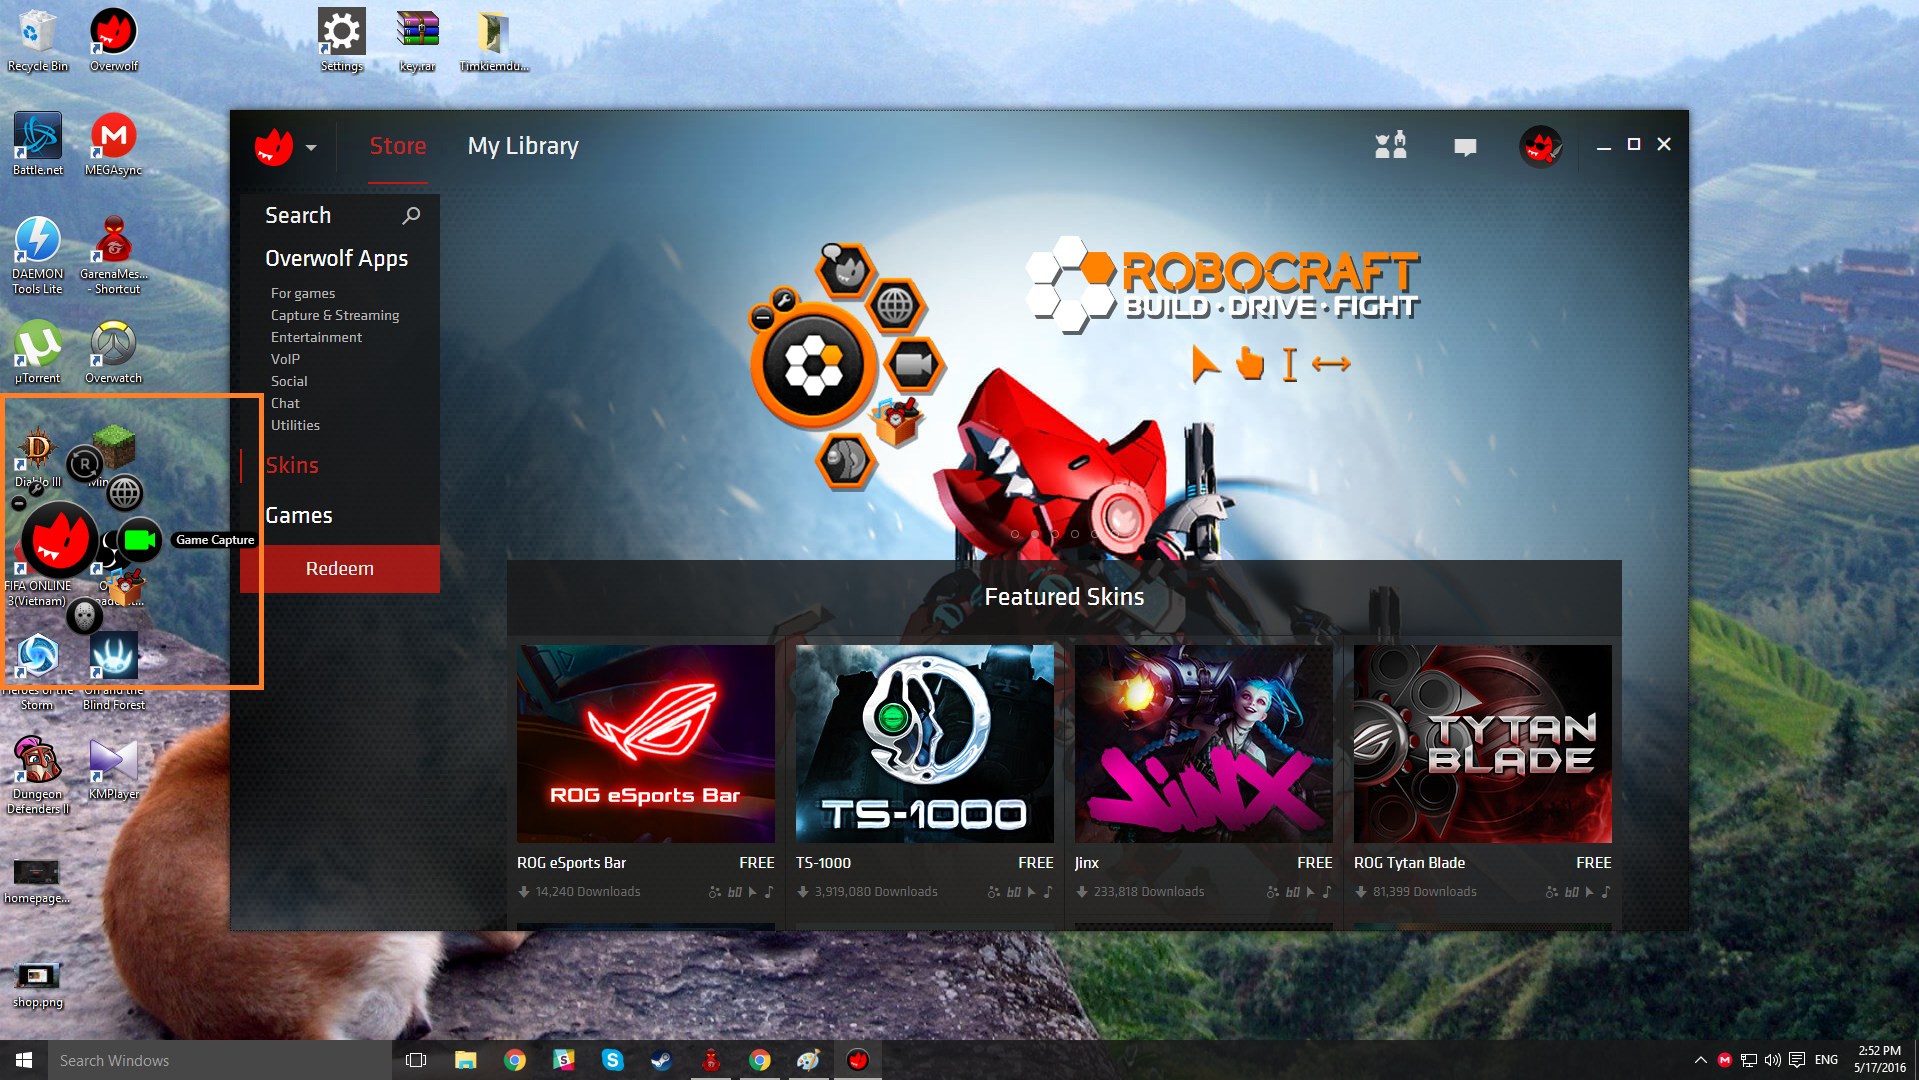Open the Overwolf desktop shortcut
This screenshot has height=1080, width=1919.
(x=114, y=40)
